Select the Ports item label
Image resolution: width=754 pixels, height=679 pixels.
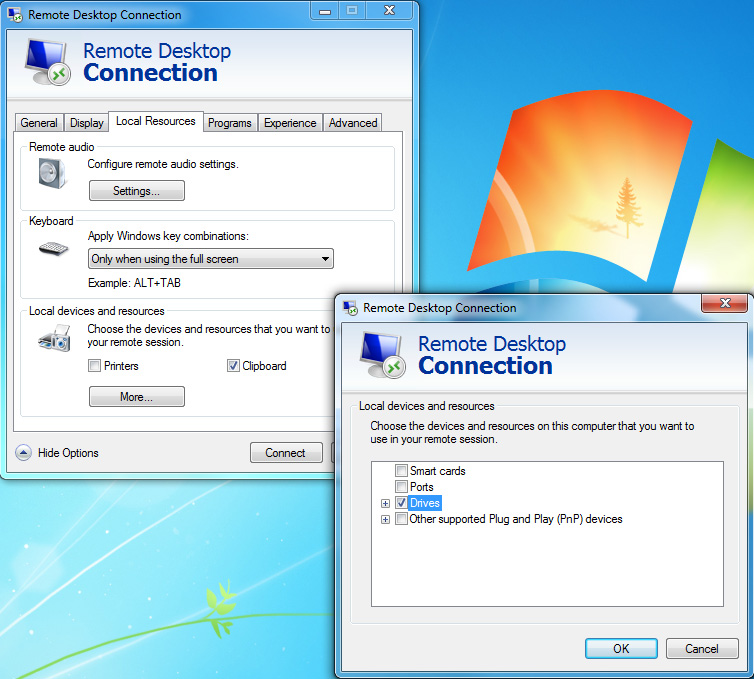coord(422,486)
